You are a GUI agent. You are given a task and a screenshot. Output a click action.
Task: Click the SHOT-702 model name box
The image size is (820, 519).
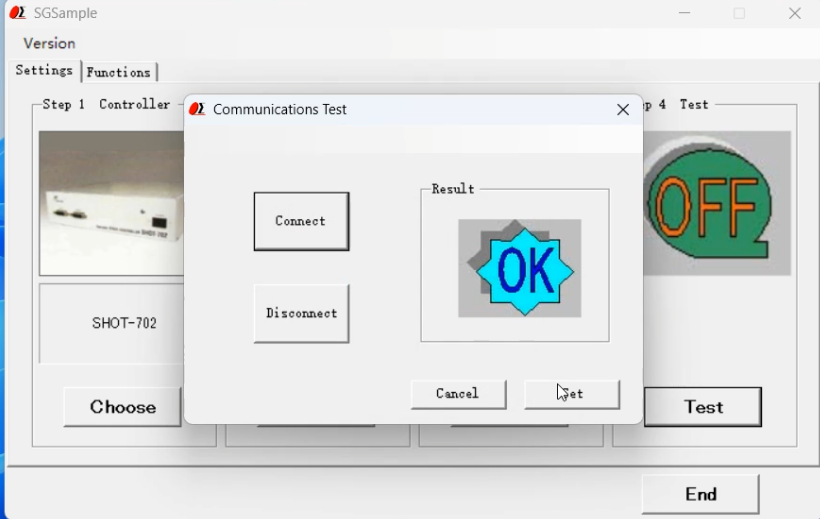111,323
